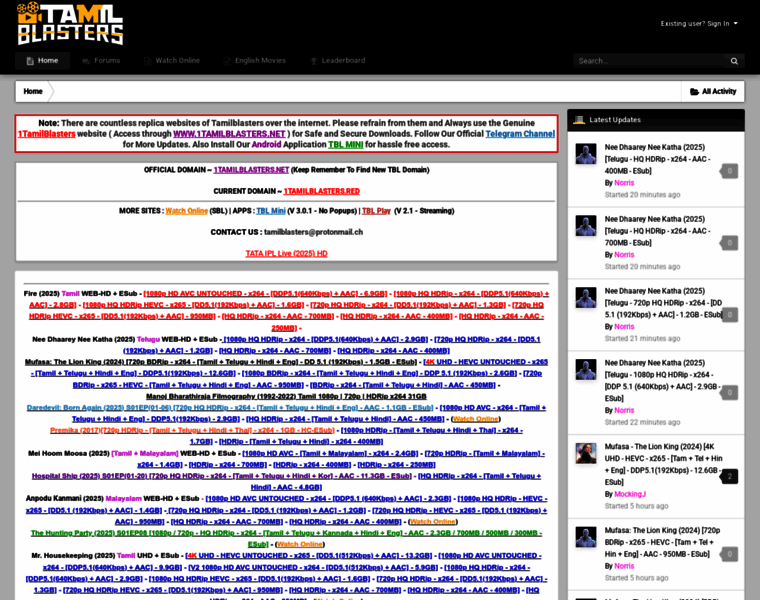Screen dimensions: 760x600
Task: Click the search magnifier icon
Action: click(734, 61)
